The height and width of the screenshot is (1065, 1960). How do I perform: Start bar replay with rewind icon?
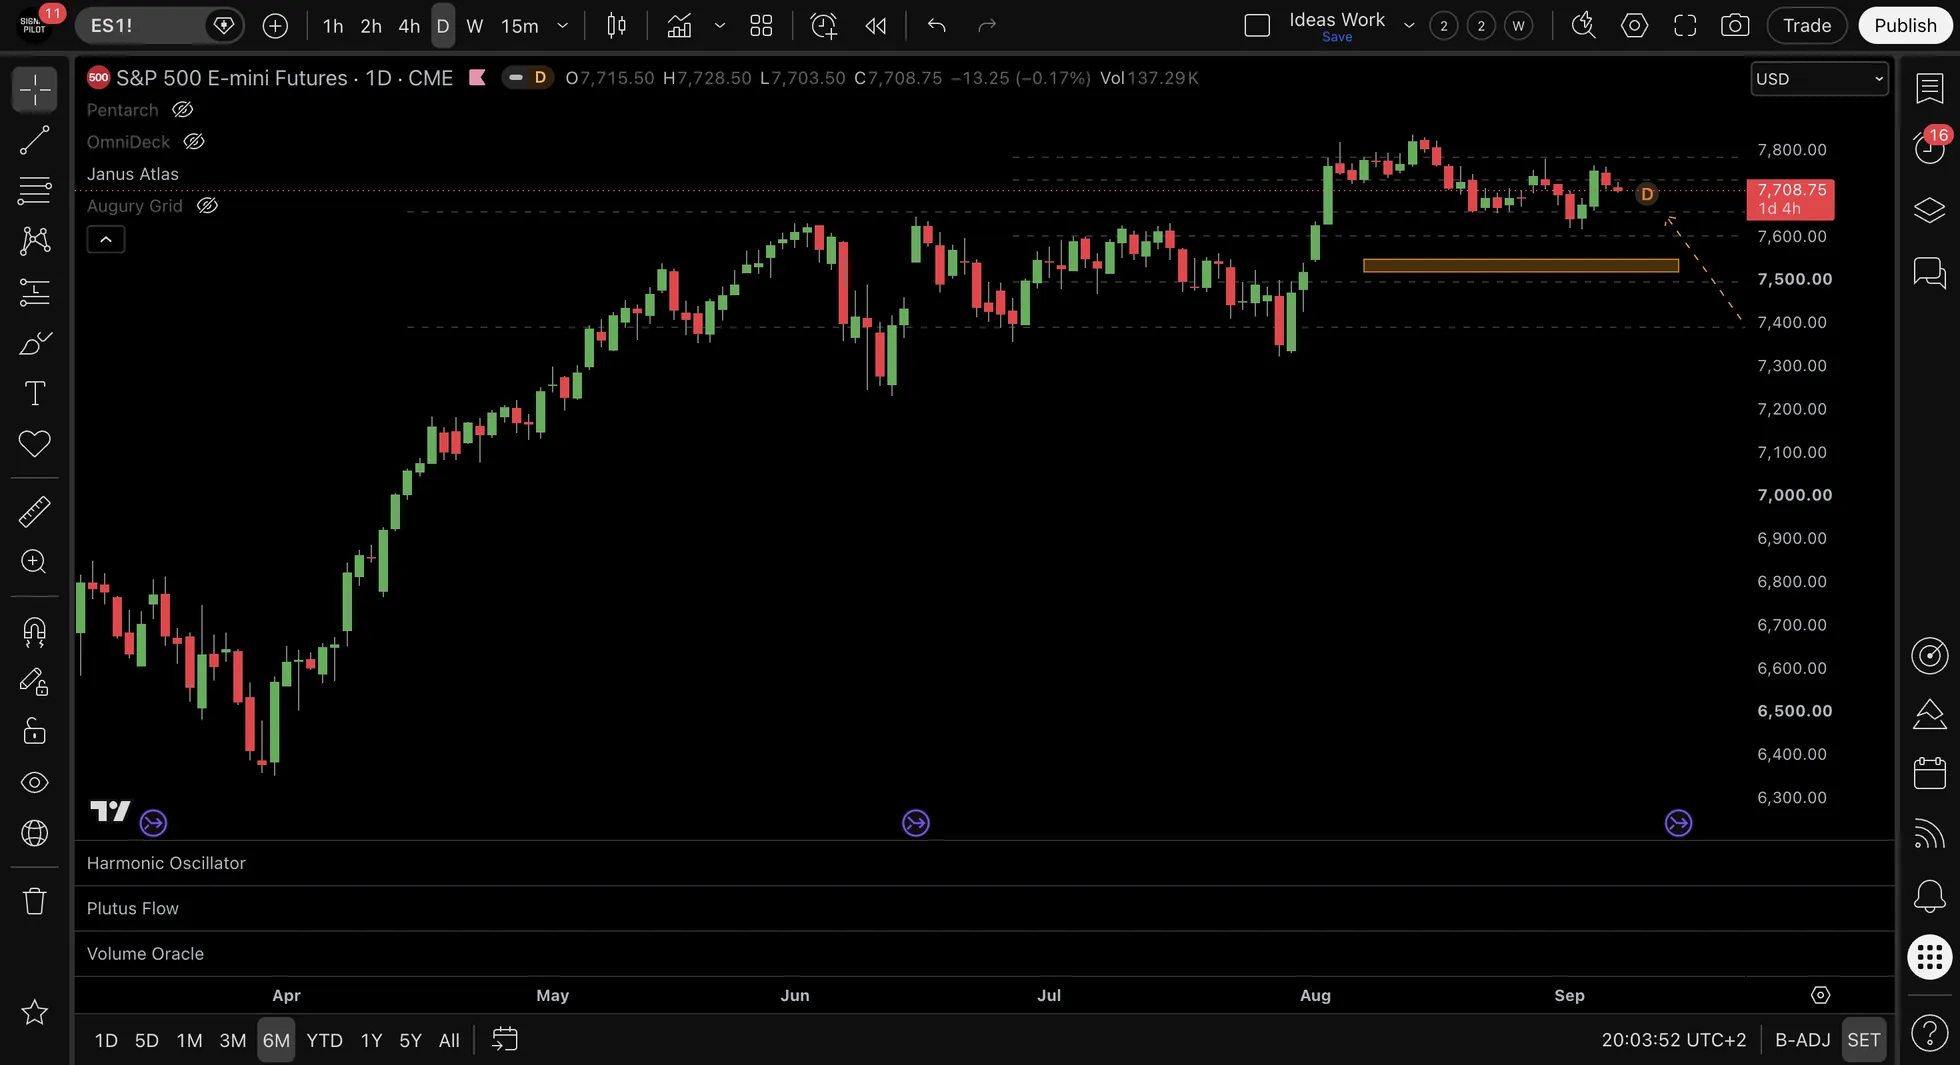(876, 26)
